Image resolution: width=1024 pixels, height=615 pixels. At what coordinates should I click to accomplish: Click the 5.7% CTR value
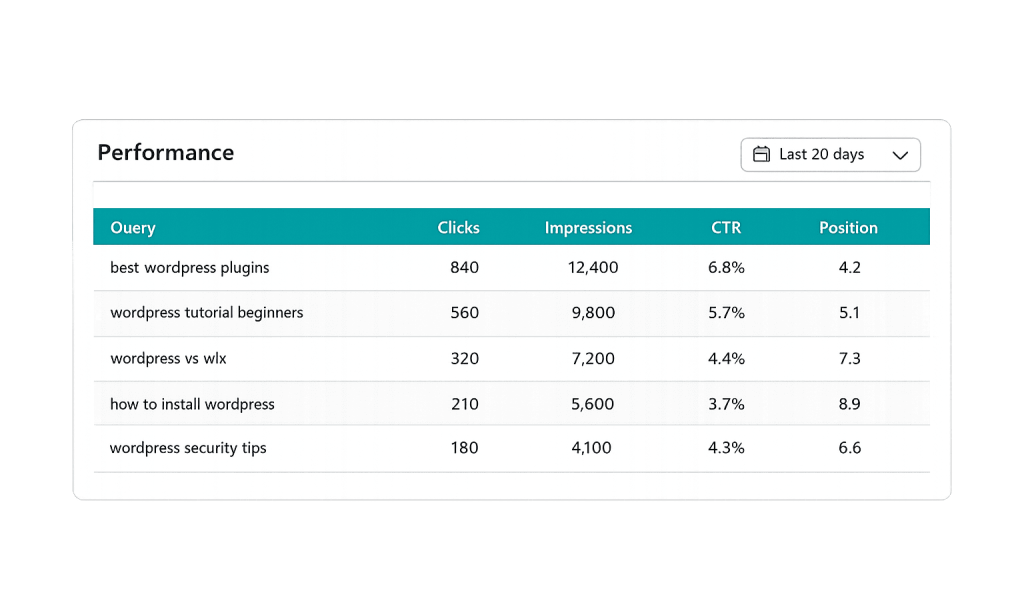(x=726, y=313)
